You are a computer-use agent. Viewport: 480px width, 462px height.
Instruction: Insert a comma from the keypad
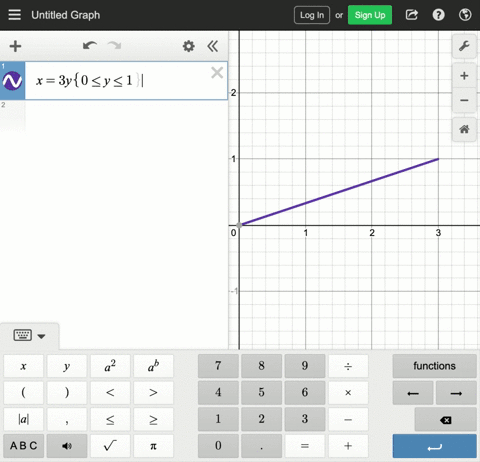[67, 419]
